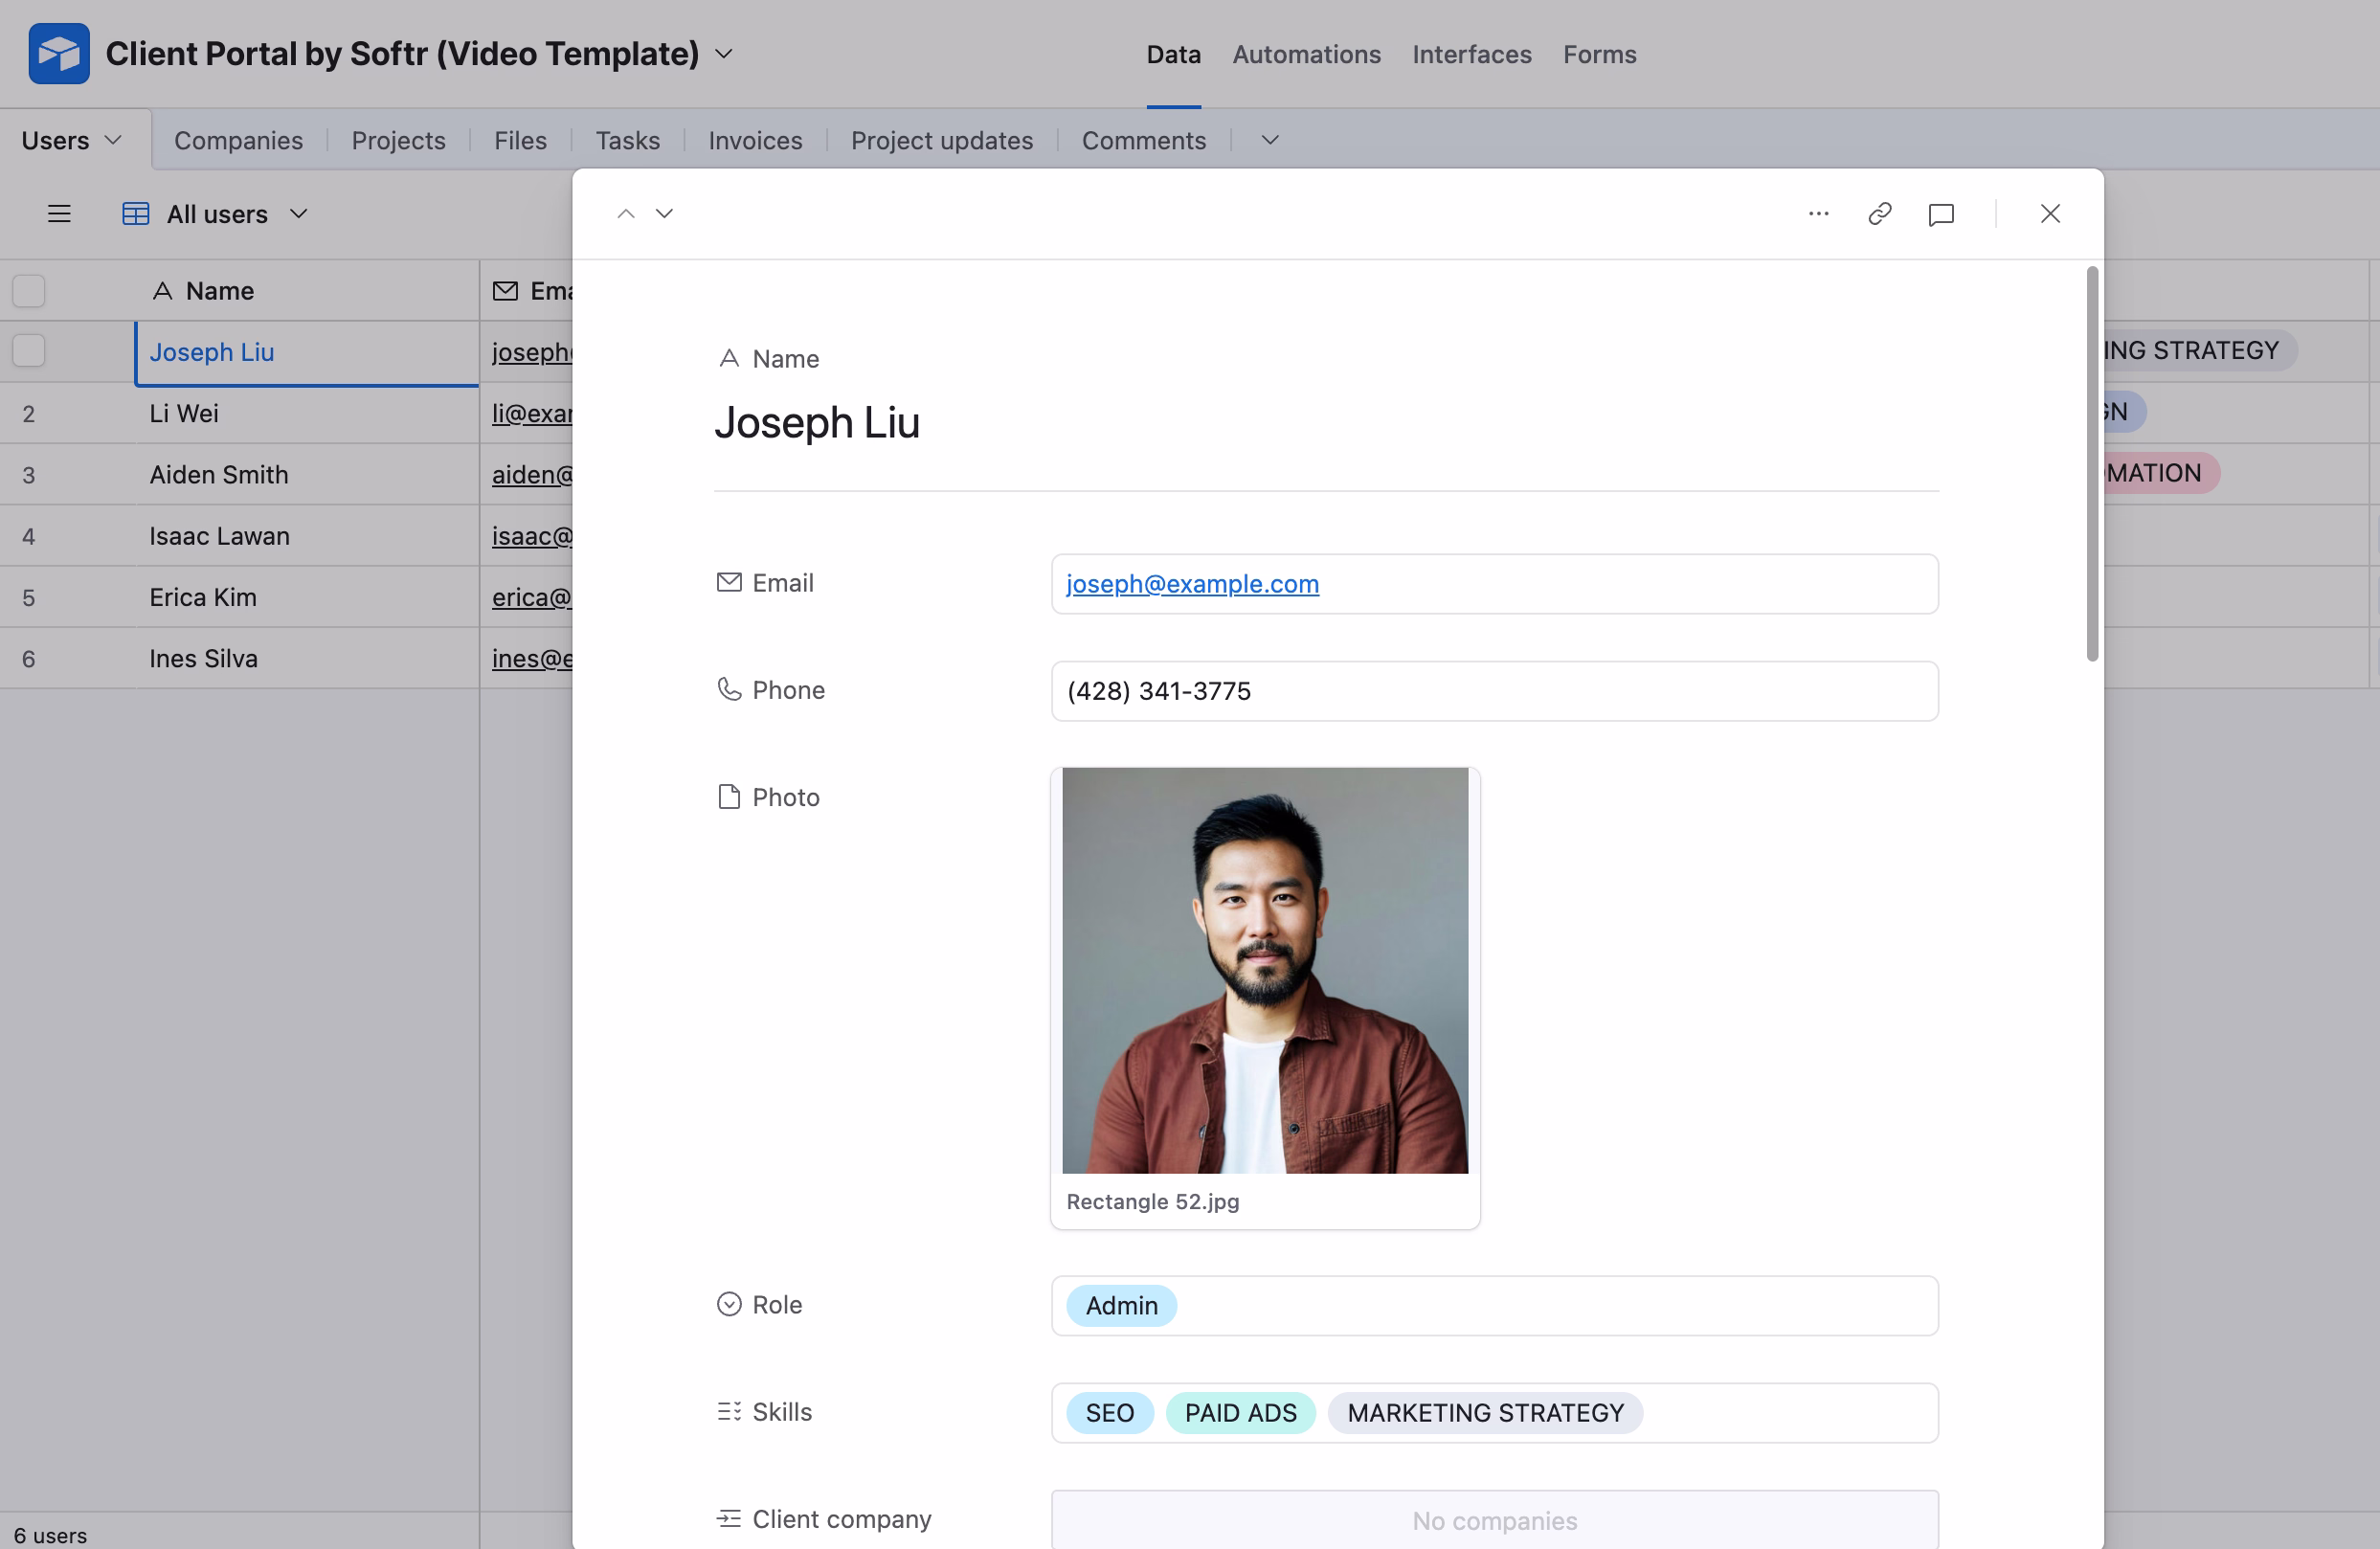Image resolution: width=2380 pixels, height=1549 pixels.
Task: Check the select-all checkbox in the header row
Action: (x=28, y=290)
